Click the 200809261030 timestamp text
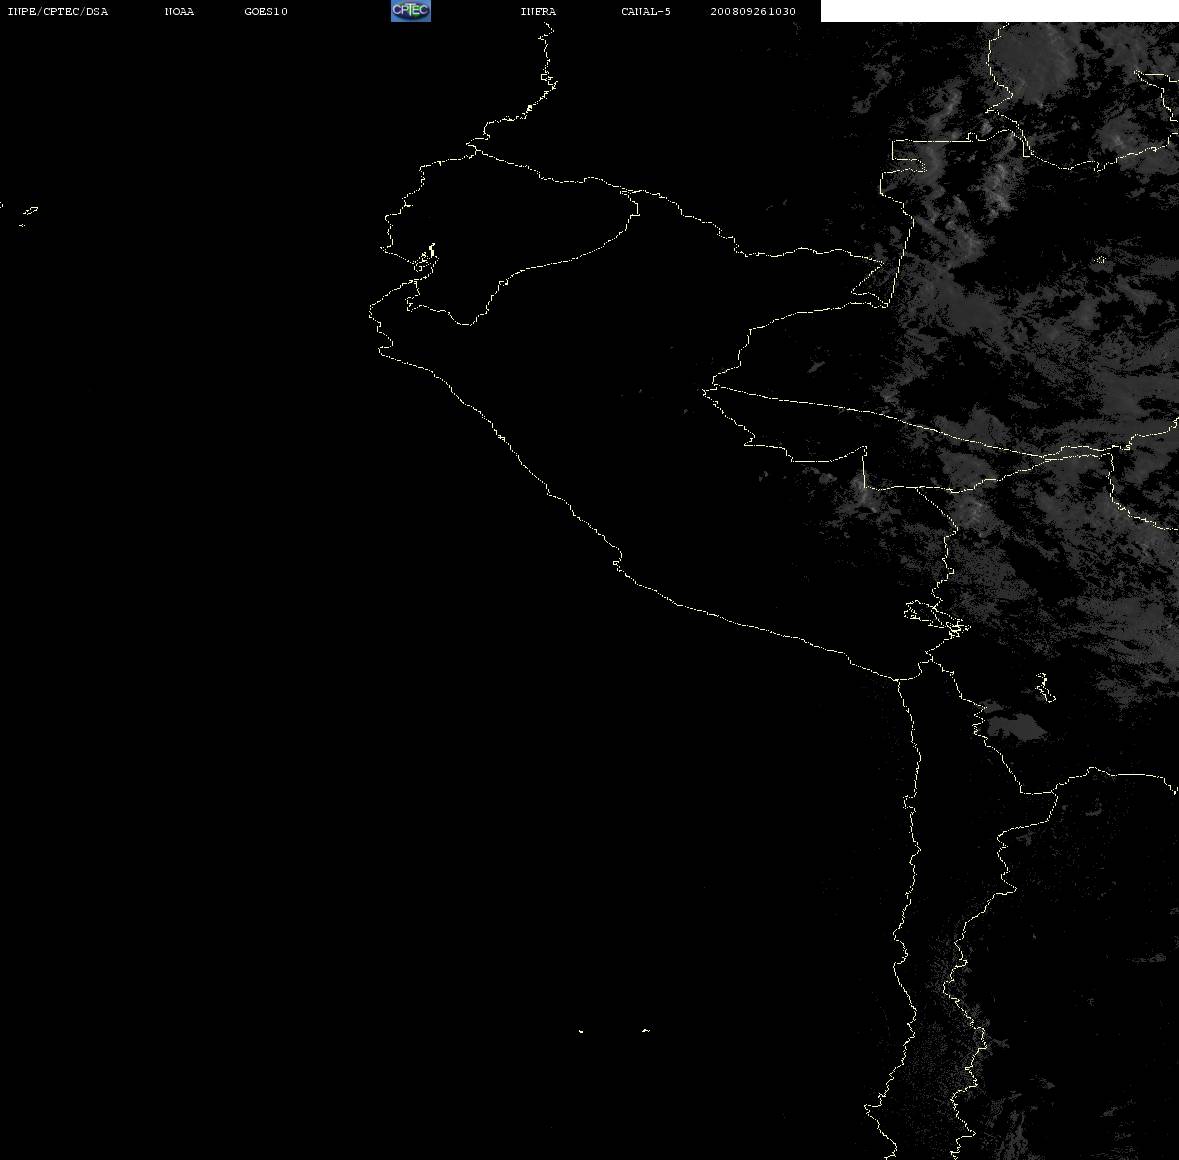The height and width of the screenshot is (1160, 1179). tap(753, 11)
